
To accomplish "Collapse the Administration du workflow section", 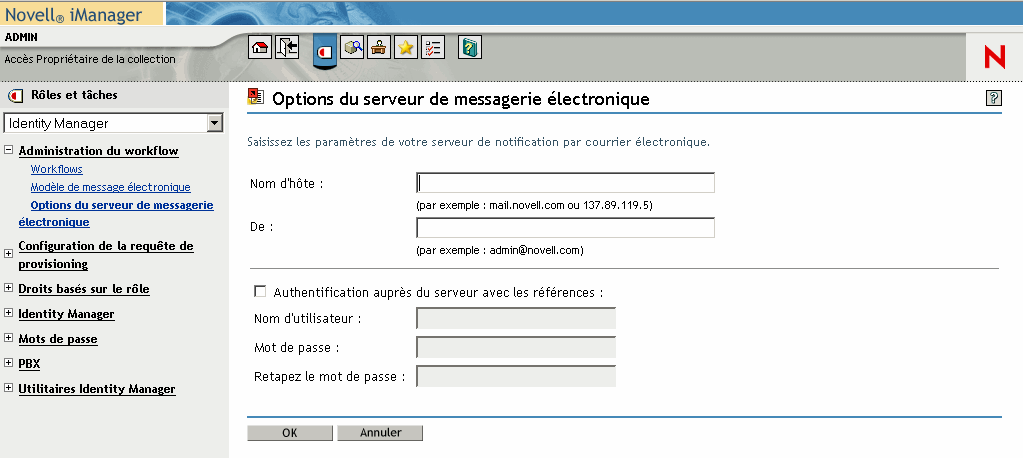I will (8, 149).
